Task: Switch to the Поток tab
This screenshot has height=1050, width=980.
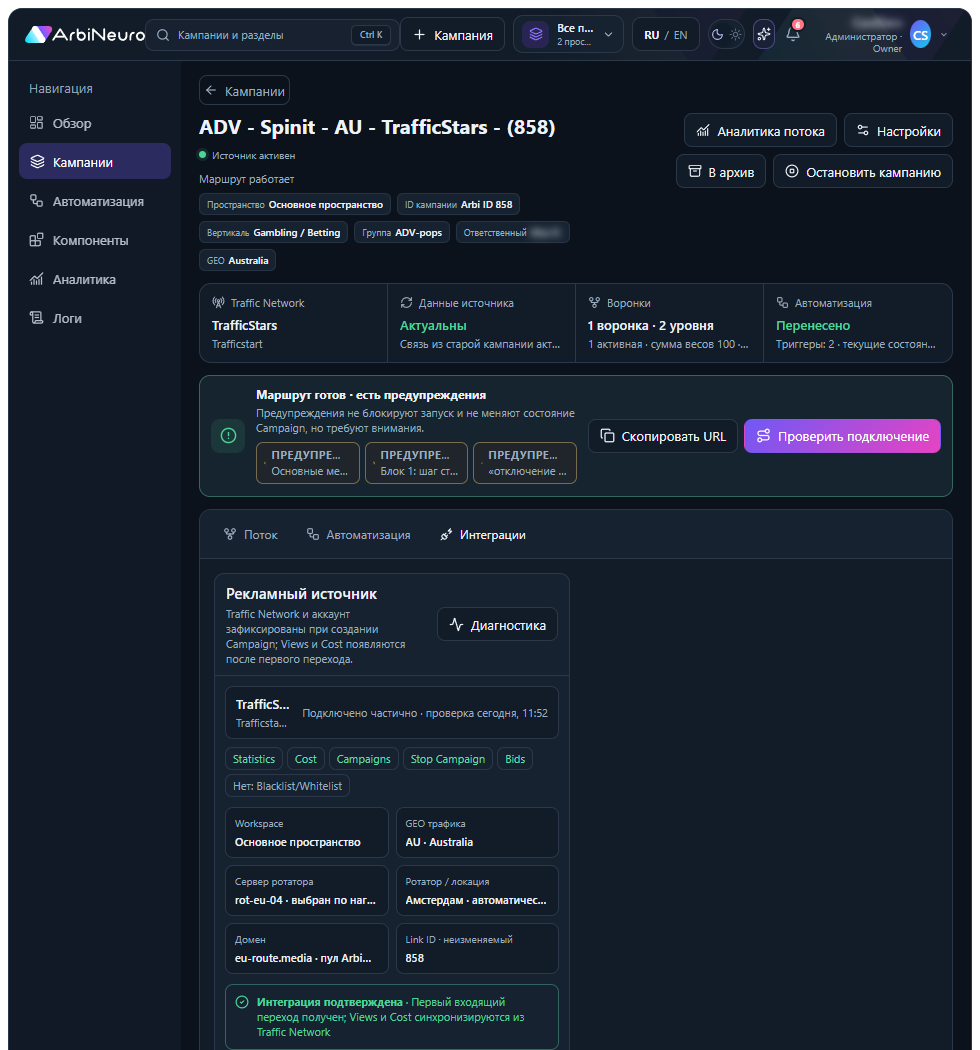Action: pos(251,534)
